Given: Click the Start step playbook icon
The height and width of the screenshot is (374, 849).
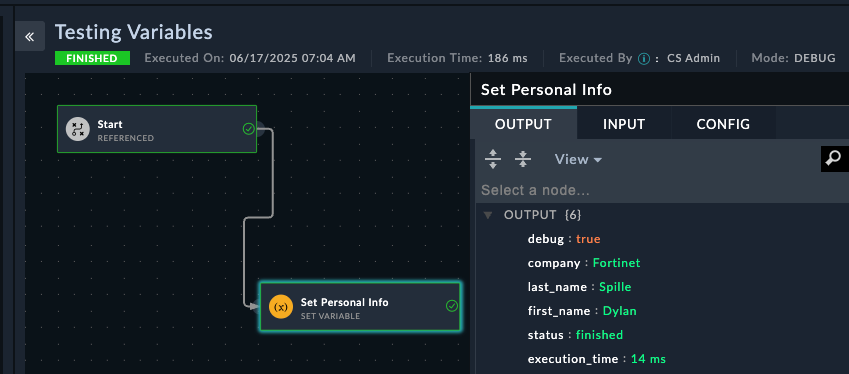Looking at the screenshot, I should click(x=77, y=129).
